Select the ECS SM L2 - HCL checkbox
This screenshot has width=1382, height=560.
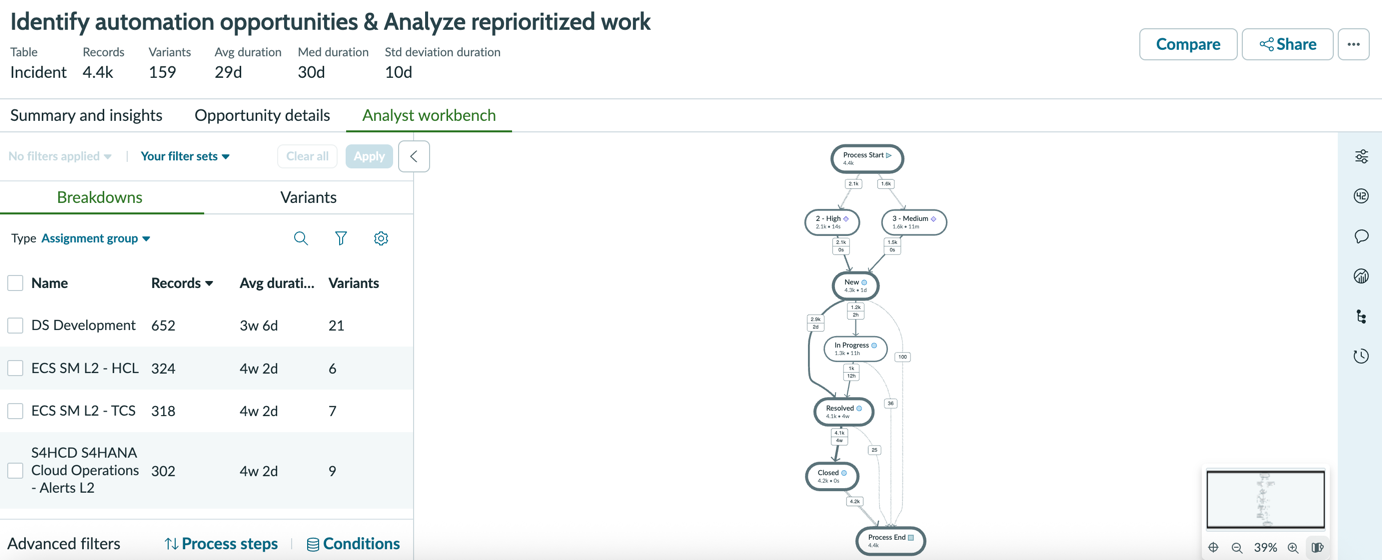pyautogui.click(x=15, y=368)
